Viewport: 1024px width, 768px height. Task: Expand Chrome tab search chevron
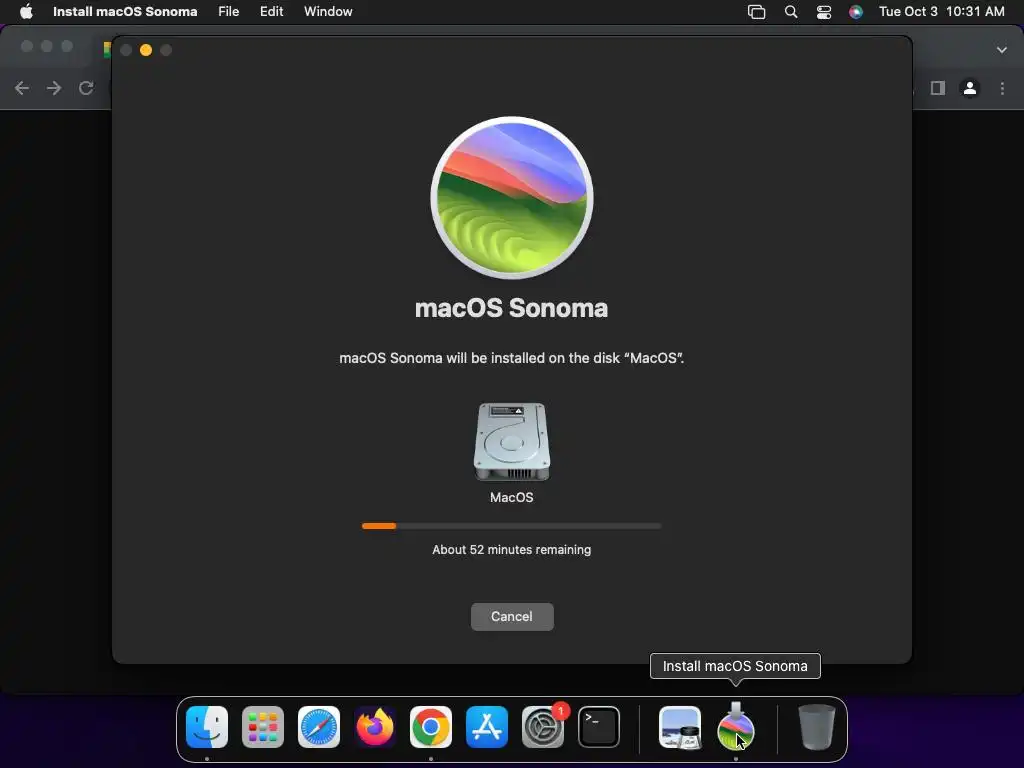tap(1002, 50)
